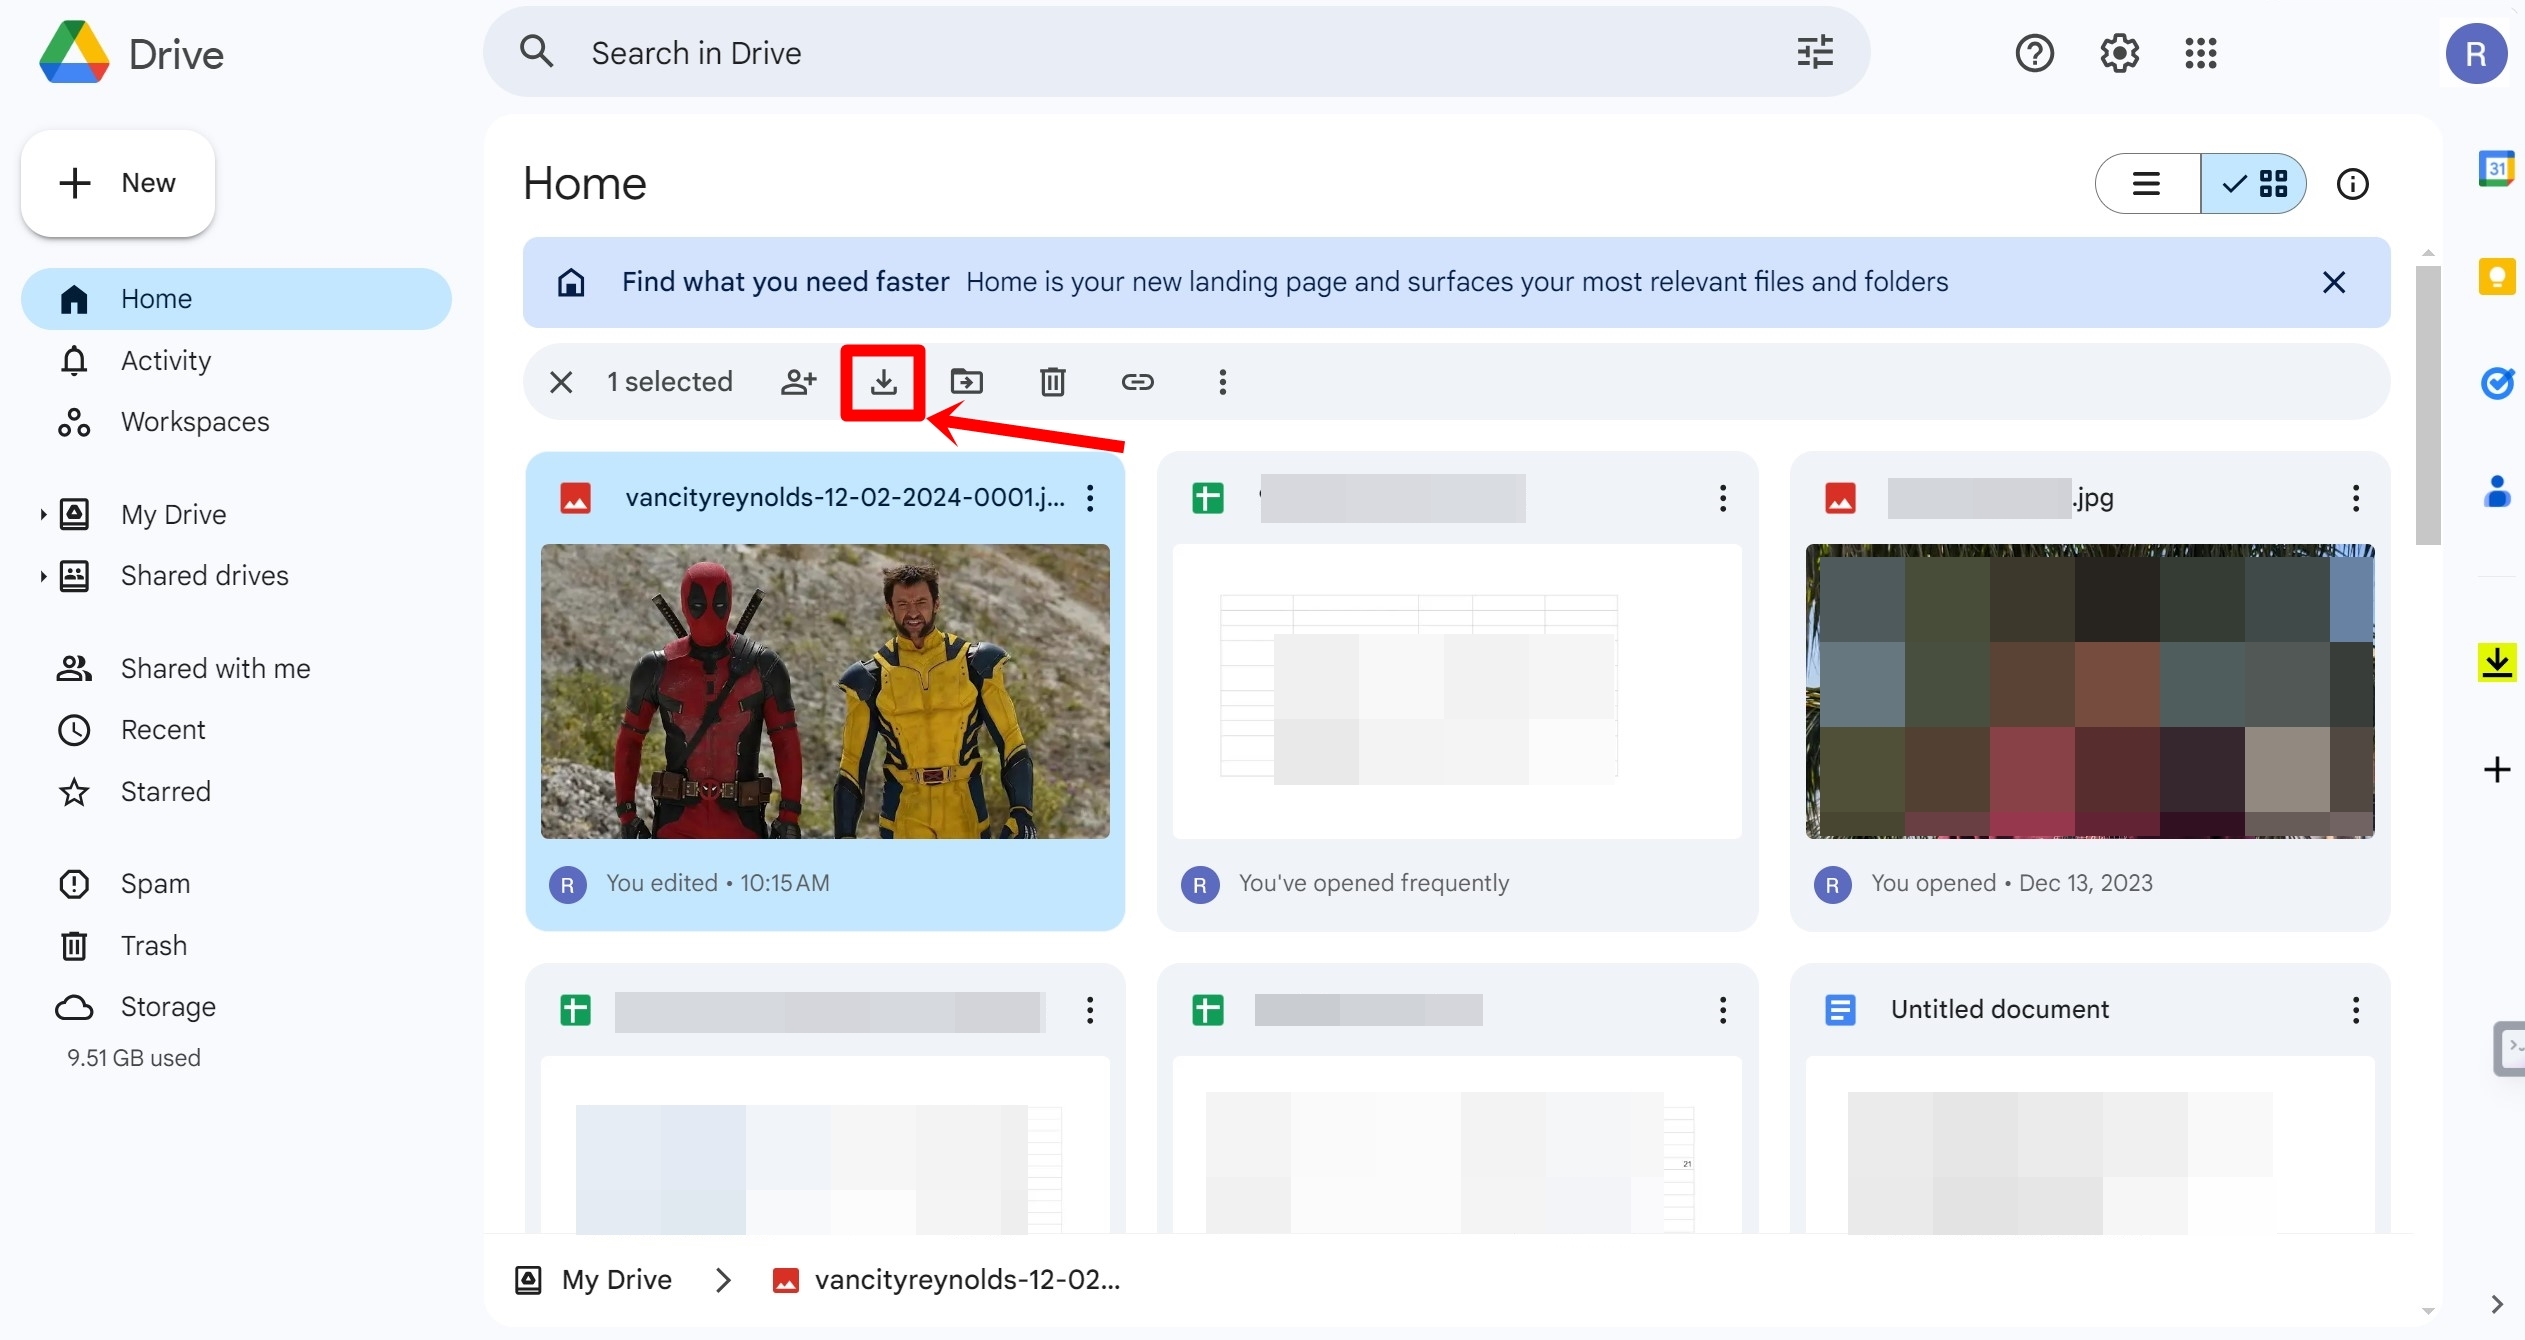The width and height of the screenshot is (2525, 1340).
Task: Open the yellow download add-on
Action: [2496, 662]
